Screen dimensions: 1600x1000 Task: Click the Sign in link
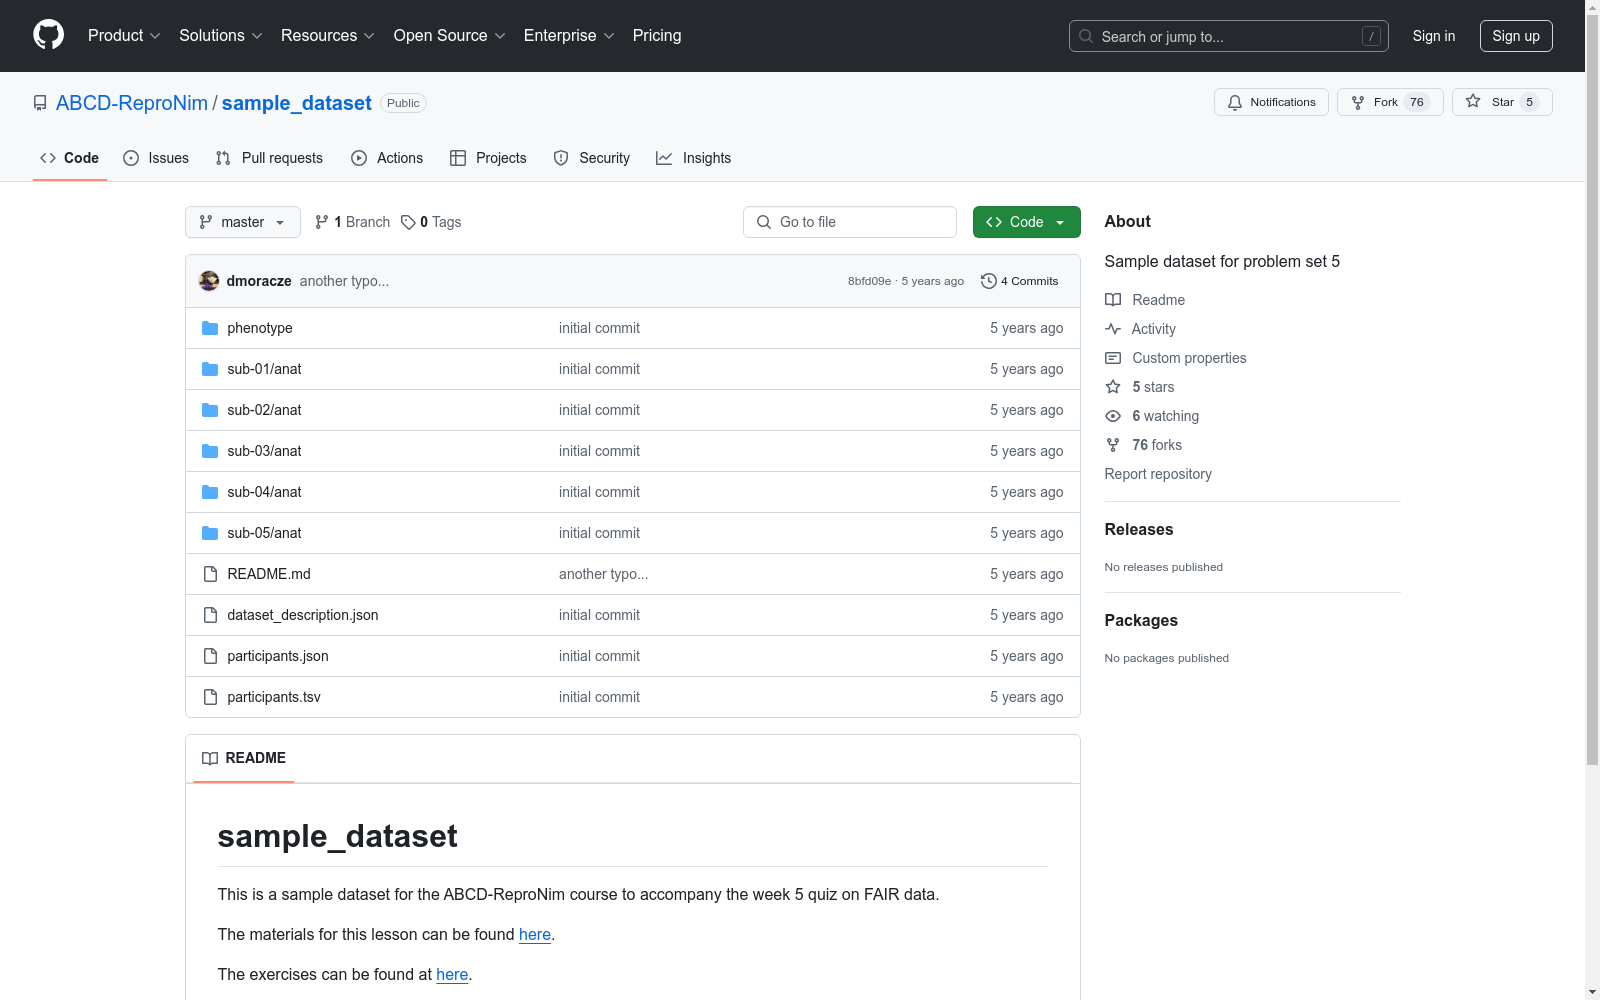pos(1434,36)
